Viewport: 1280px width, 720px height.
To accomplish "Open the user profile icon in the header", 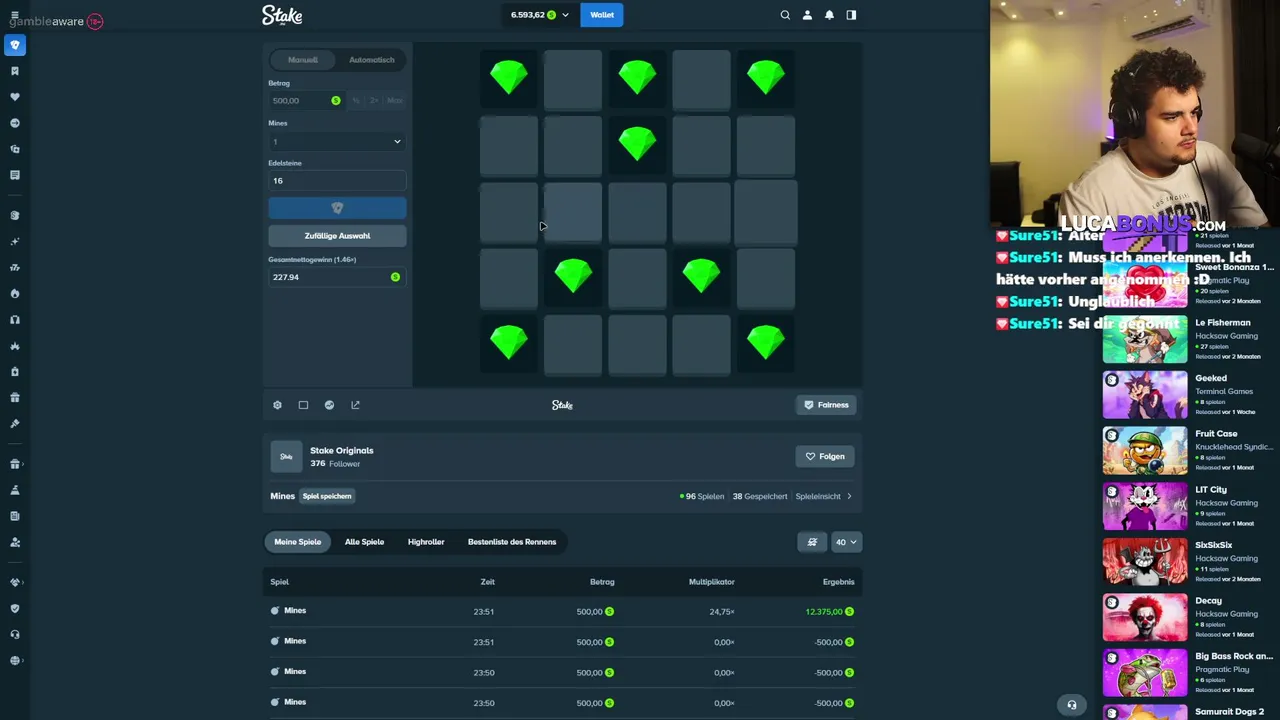I will click(x=807, y=15).
